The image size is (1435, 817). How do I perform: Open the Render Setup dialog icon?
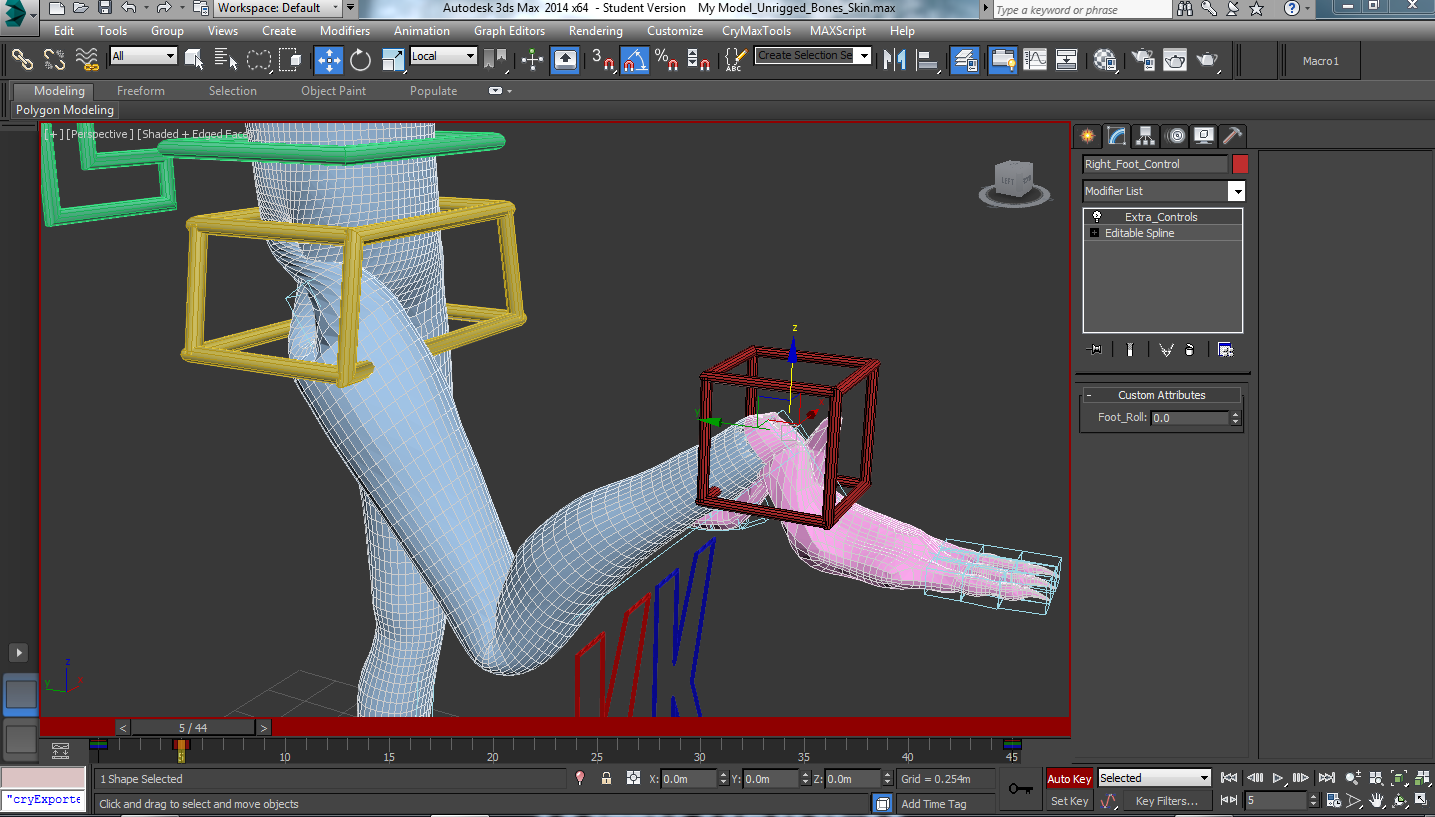point(1142,60)
